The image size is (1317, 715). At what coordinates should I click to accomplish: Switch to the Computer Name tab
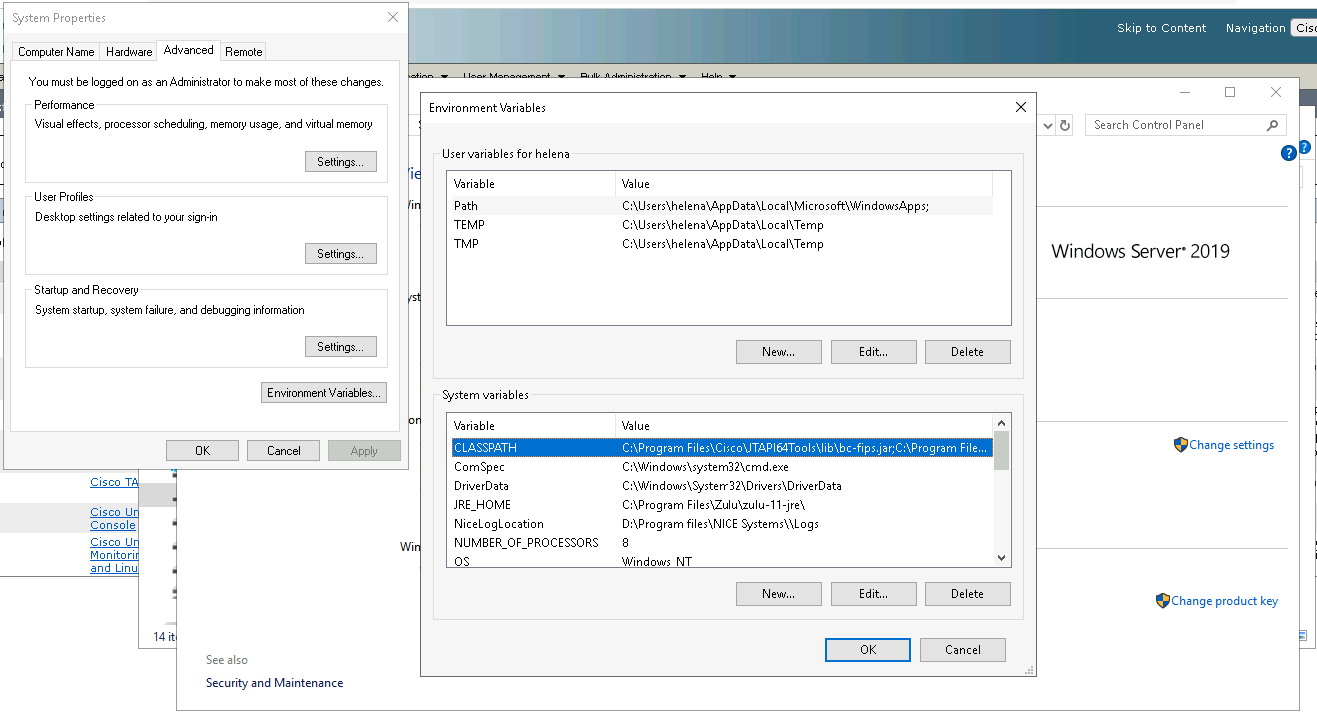(x=56, y=52)
